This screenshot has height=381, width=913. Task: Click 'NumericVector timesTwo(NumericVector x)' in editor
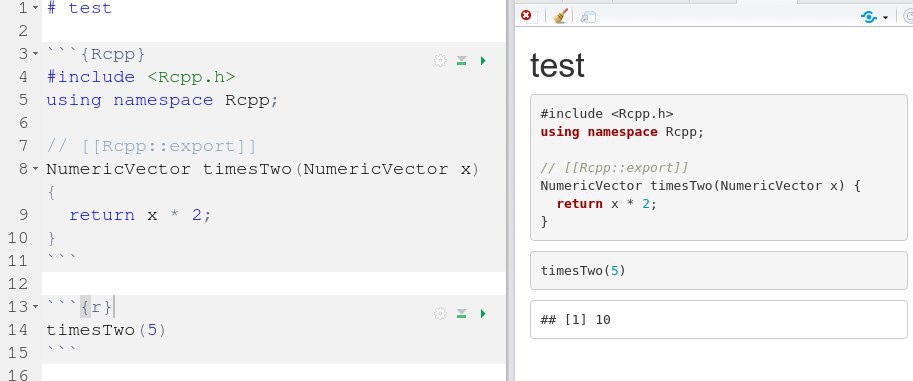pyautogui.click(x=263, y=169)
